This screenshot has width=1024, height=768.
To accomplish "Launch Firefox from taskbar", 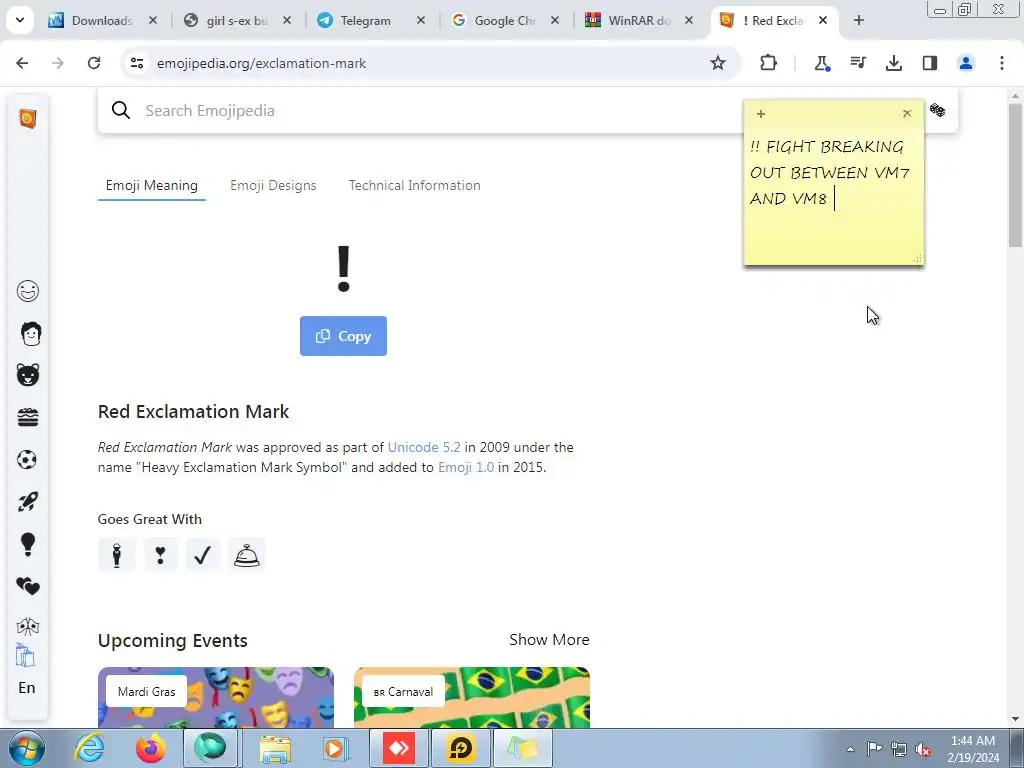I will 151,748.
